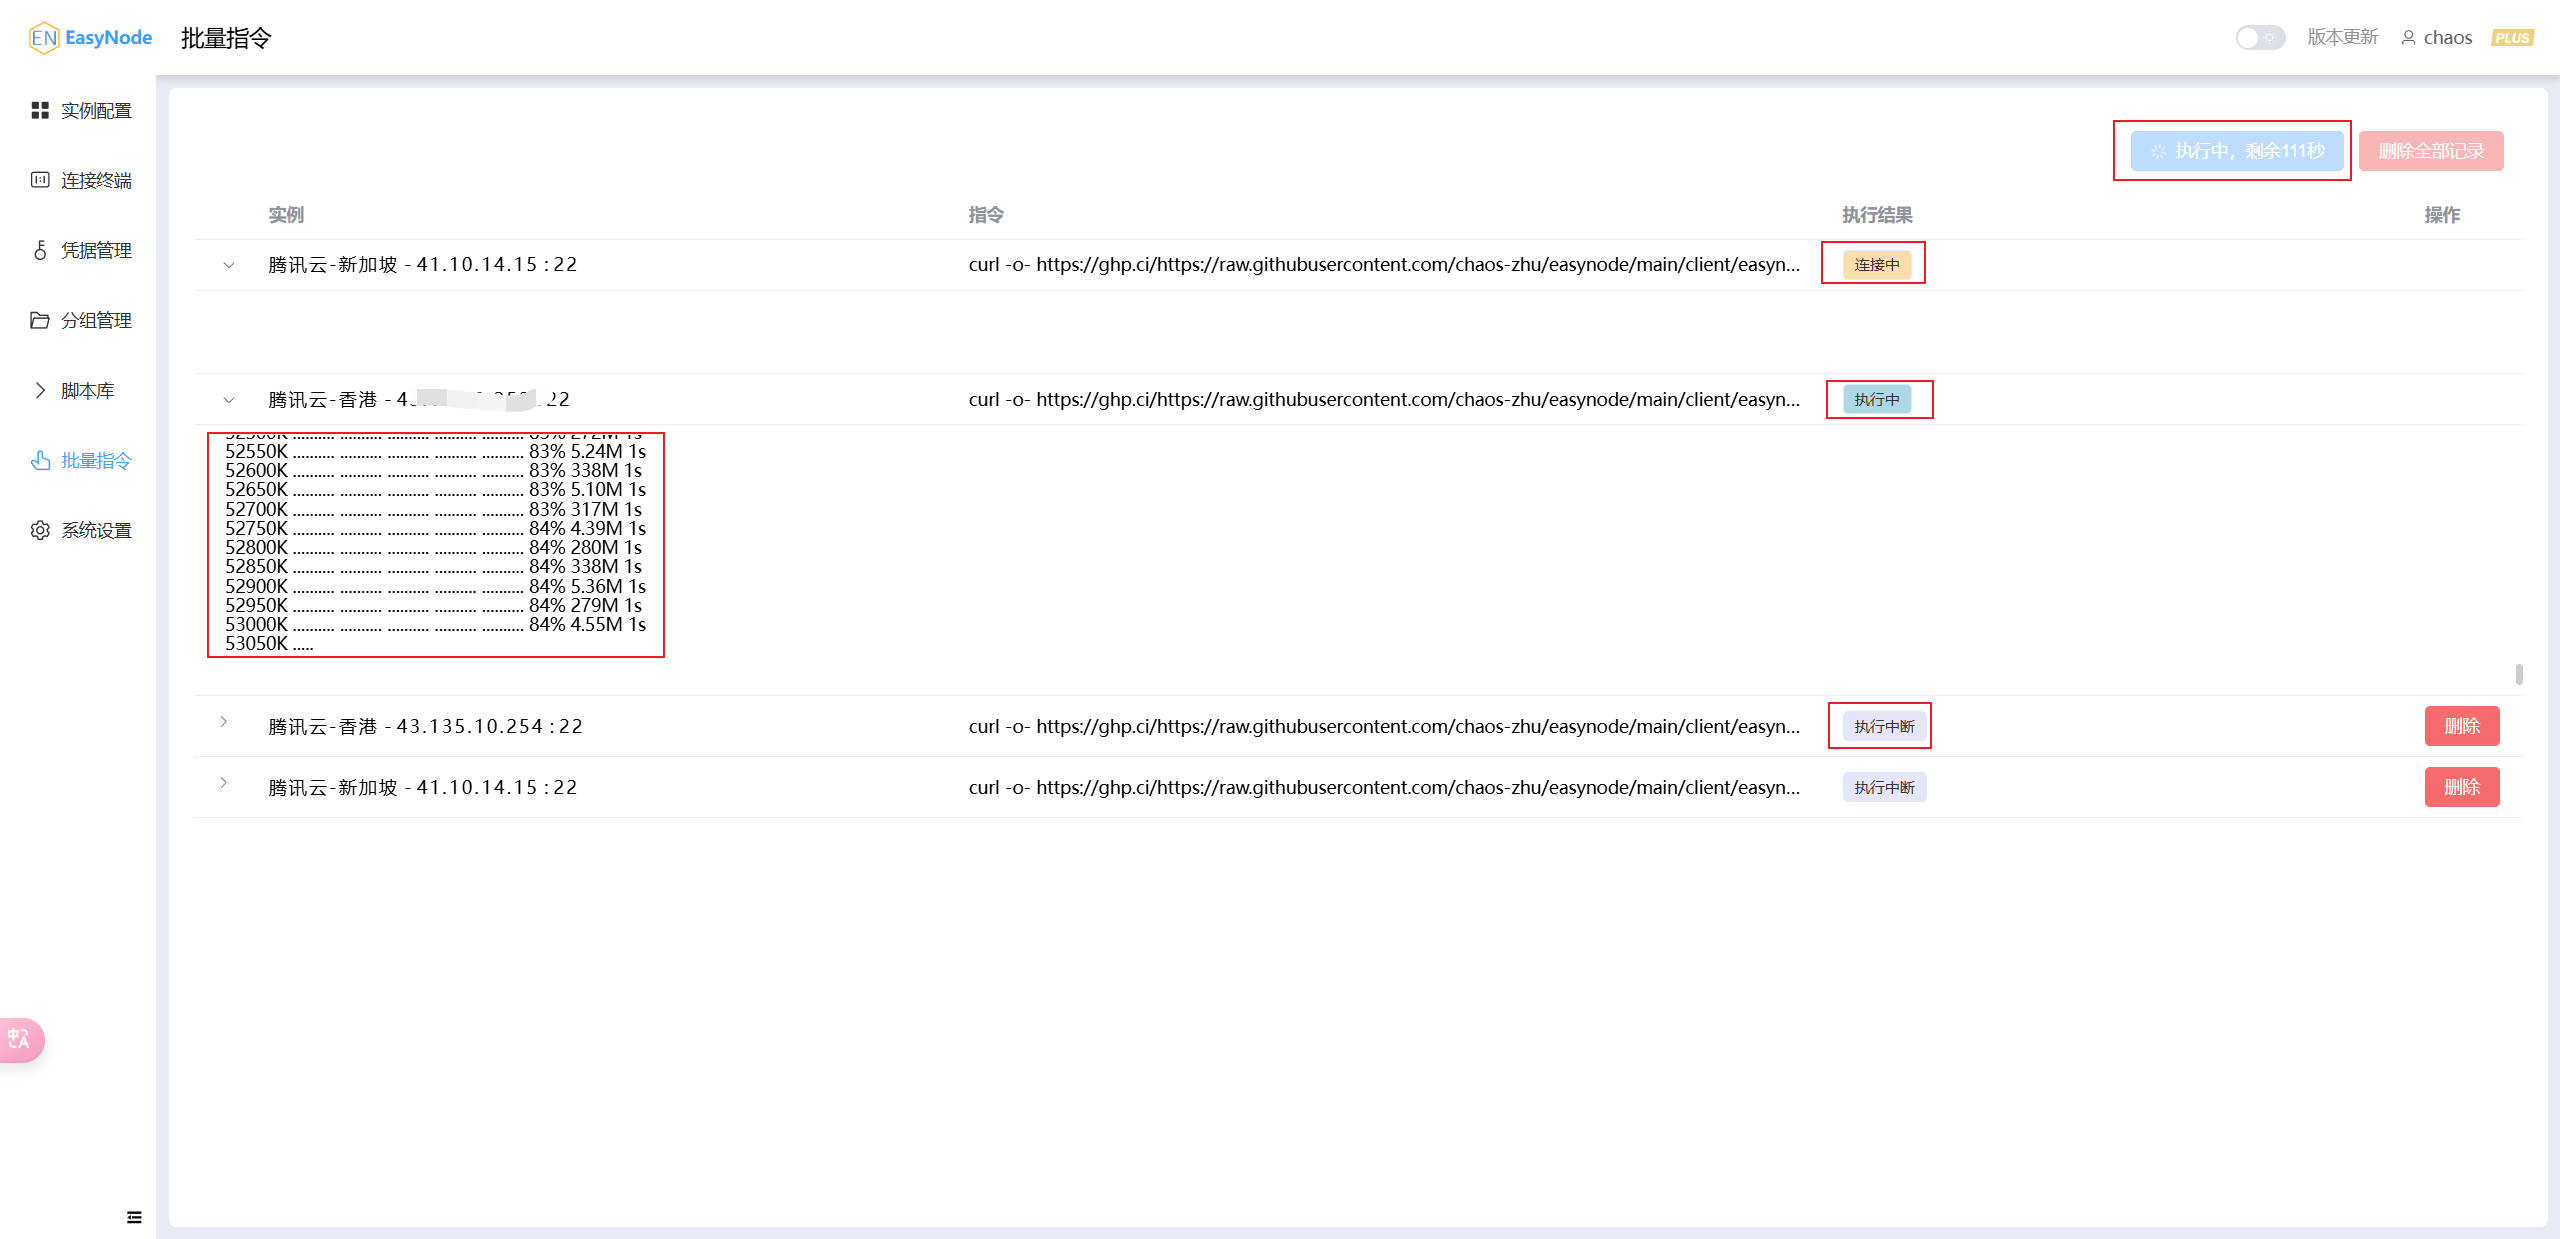The image size is (2560, 1239).
Task: Open the pink translation floating button
Action: click(x=20, y=1040)
